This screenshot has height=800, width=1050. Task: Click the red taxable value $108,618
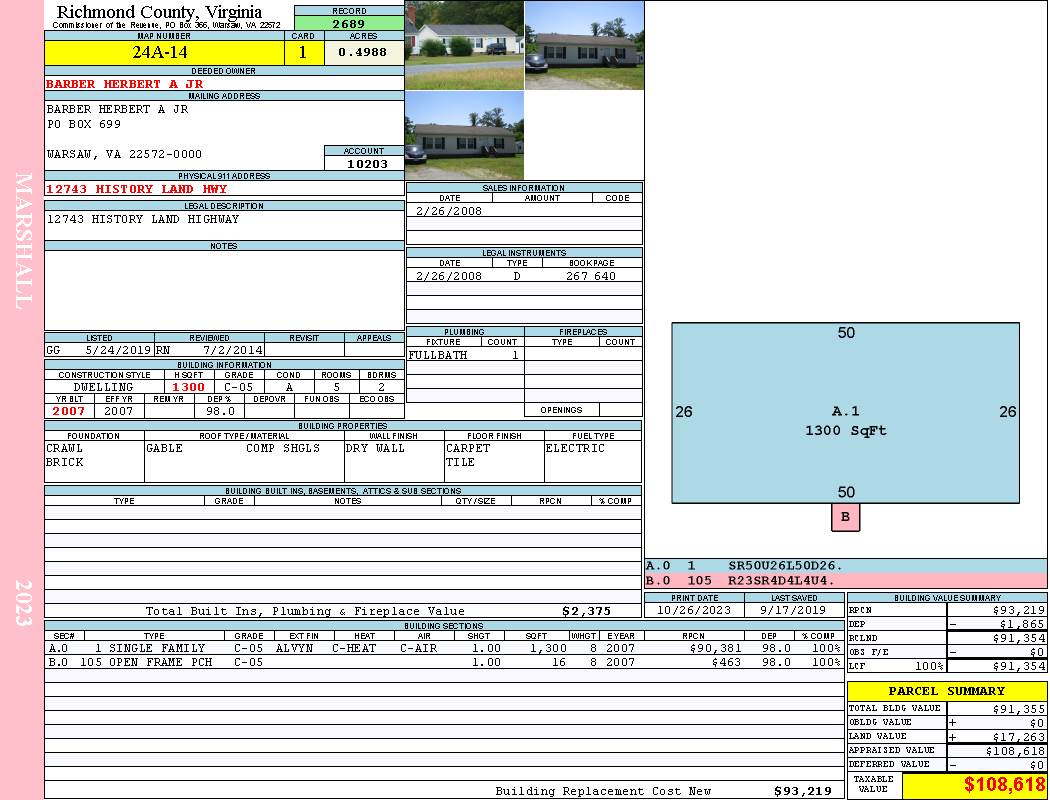coord(1004,785)
